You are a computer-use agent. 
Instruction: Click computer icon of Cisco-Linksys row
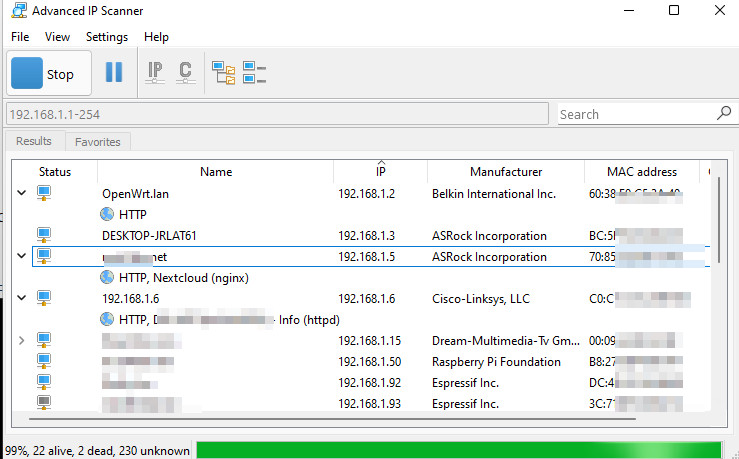pos(44,298)
